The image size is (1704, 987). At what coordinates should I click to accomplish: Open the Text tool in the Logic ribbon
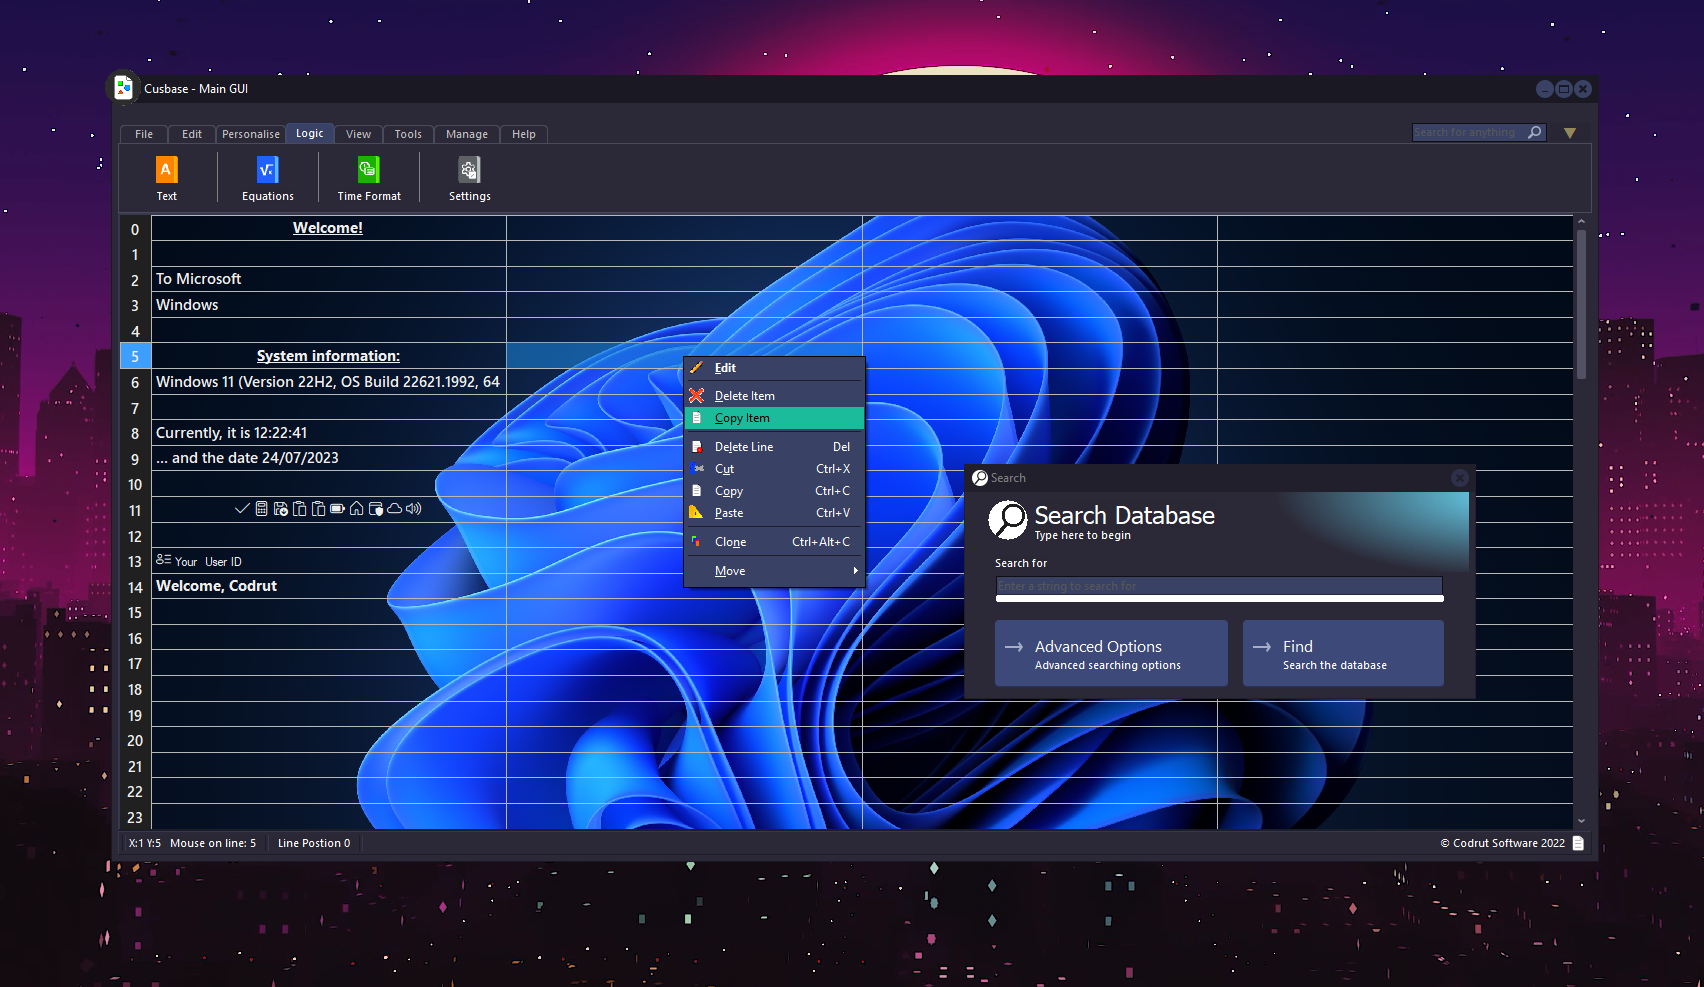click(x=167, y=179)
